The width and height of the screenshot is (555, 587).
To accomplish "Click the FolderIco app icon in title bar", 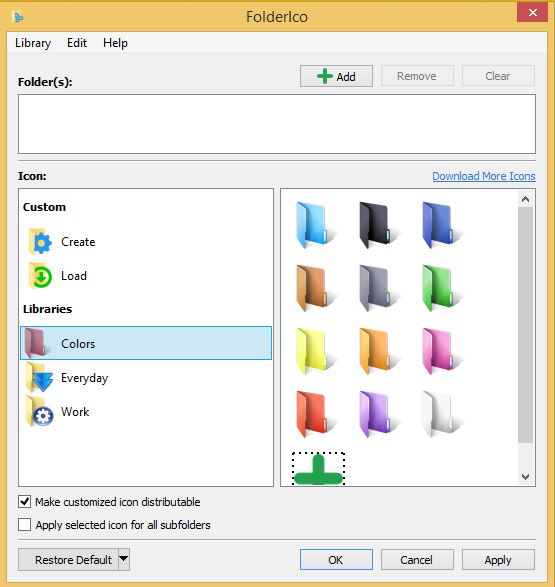I will tap(18, 17).
